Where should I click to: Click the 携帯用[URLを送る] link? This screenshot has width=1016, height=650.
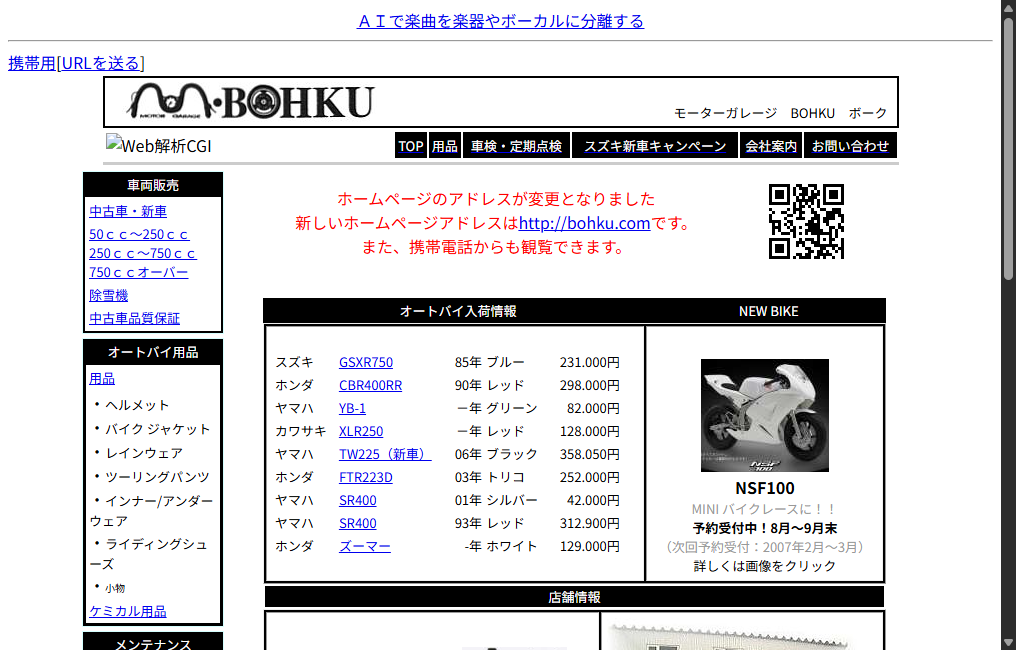76,63
